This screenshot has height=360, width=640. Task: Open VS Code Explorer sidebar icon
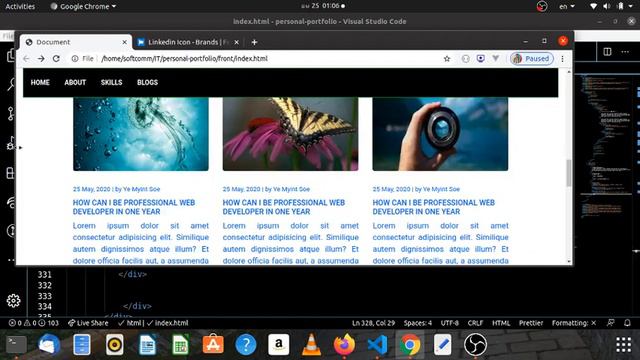[11, 55]
